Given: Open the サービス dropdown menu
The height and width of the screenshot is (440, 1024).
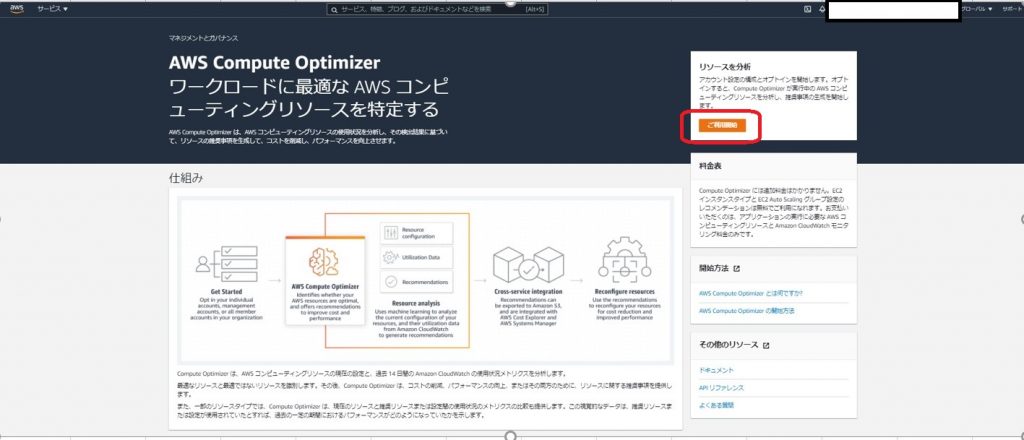Looking at the screenshot, I should pos(53,9).
